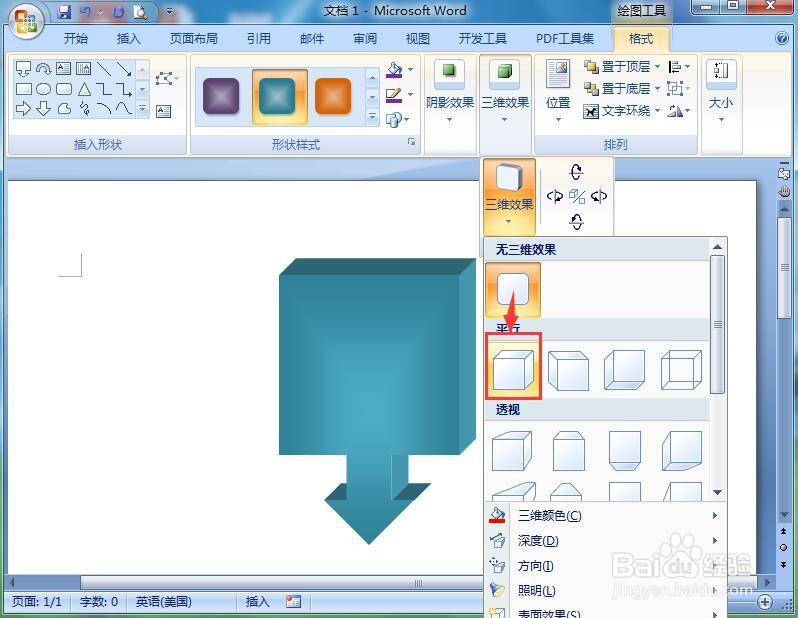Viewport: 798px width, 618px height.
Task: Open the 格式 drawing tools tab
Action: (641, 39)
